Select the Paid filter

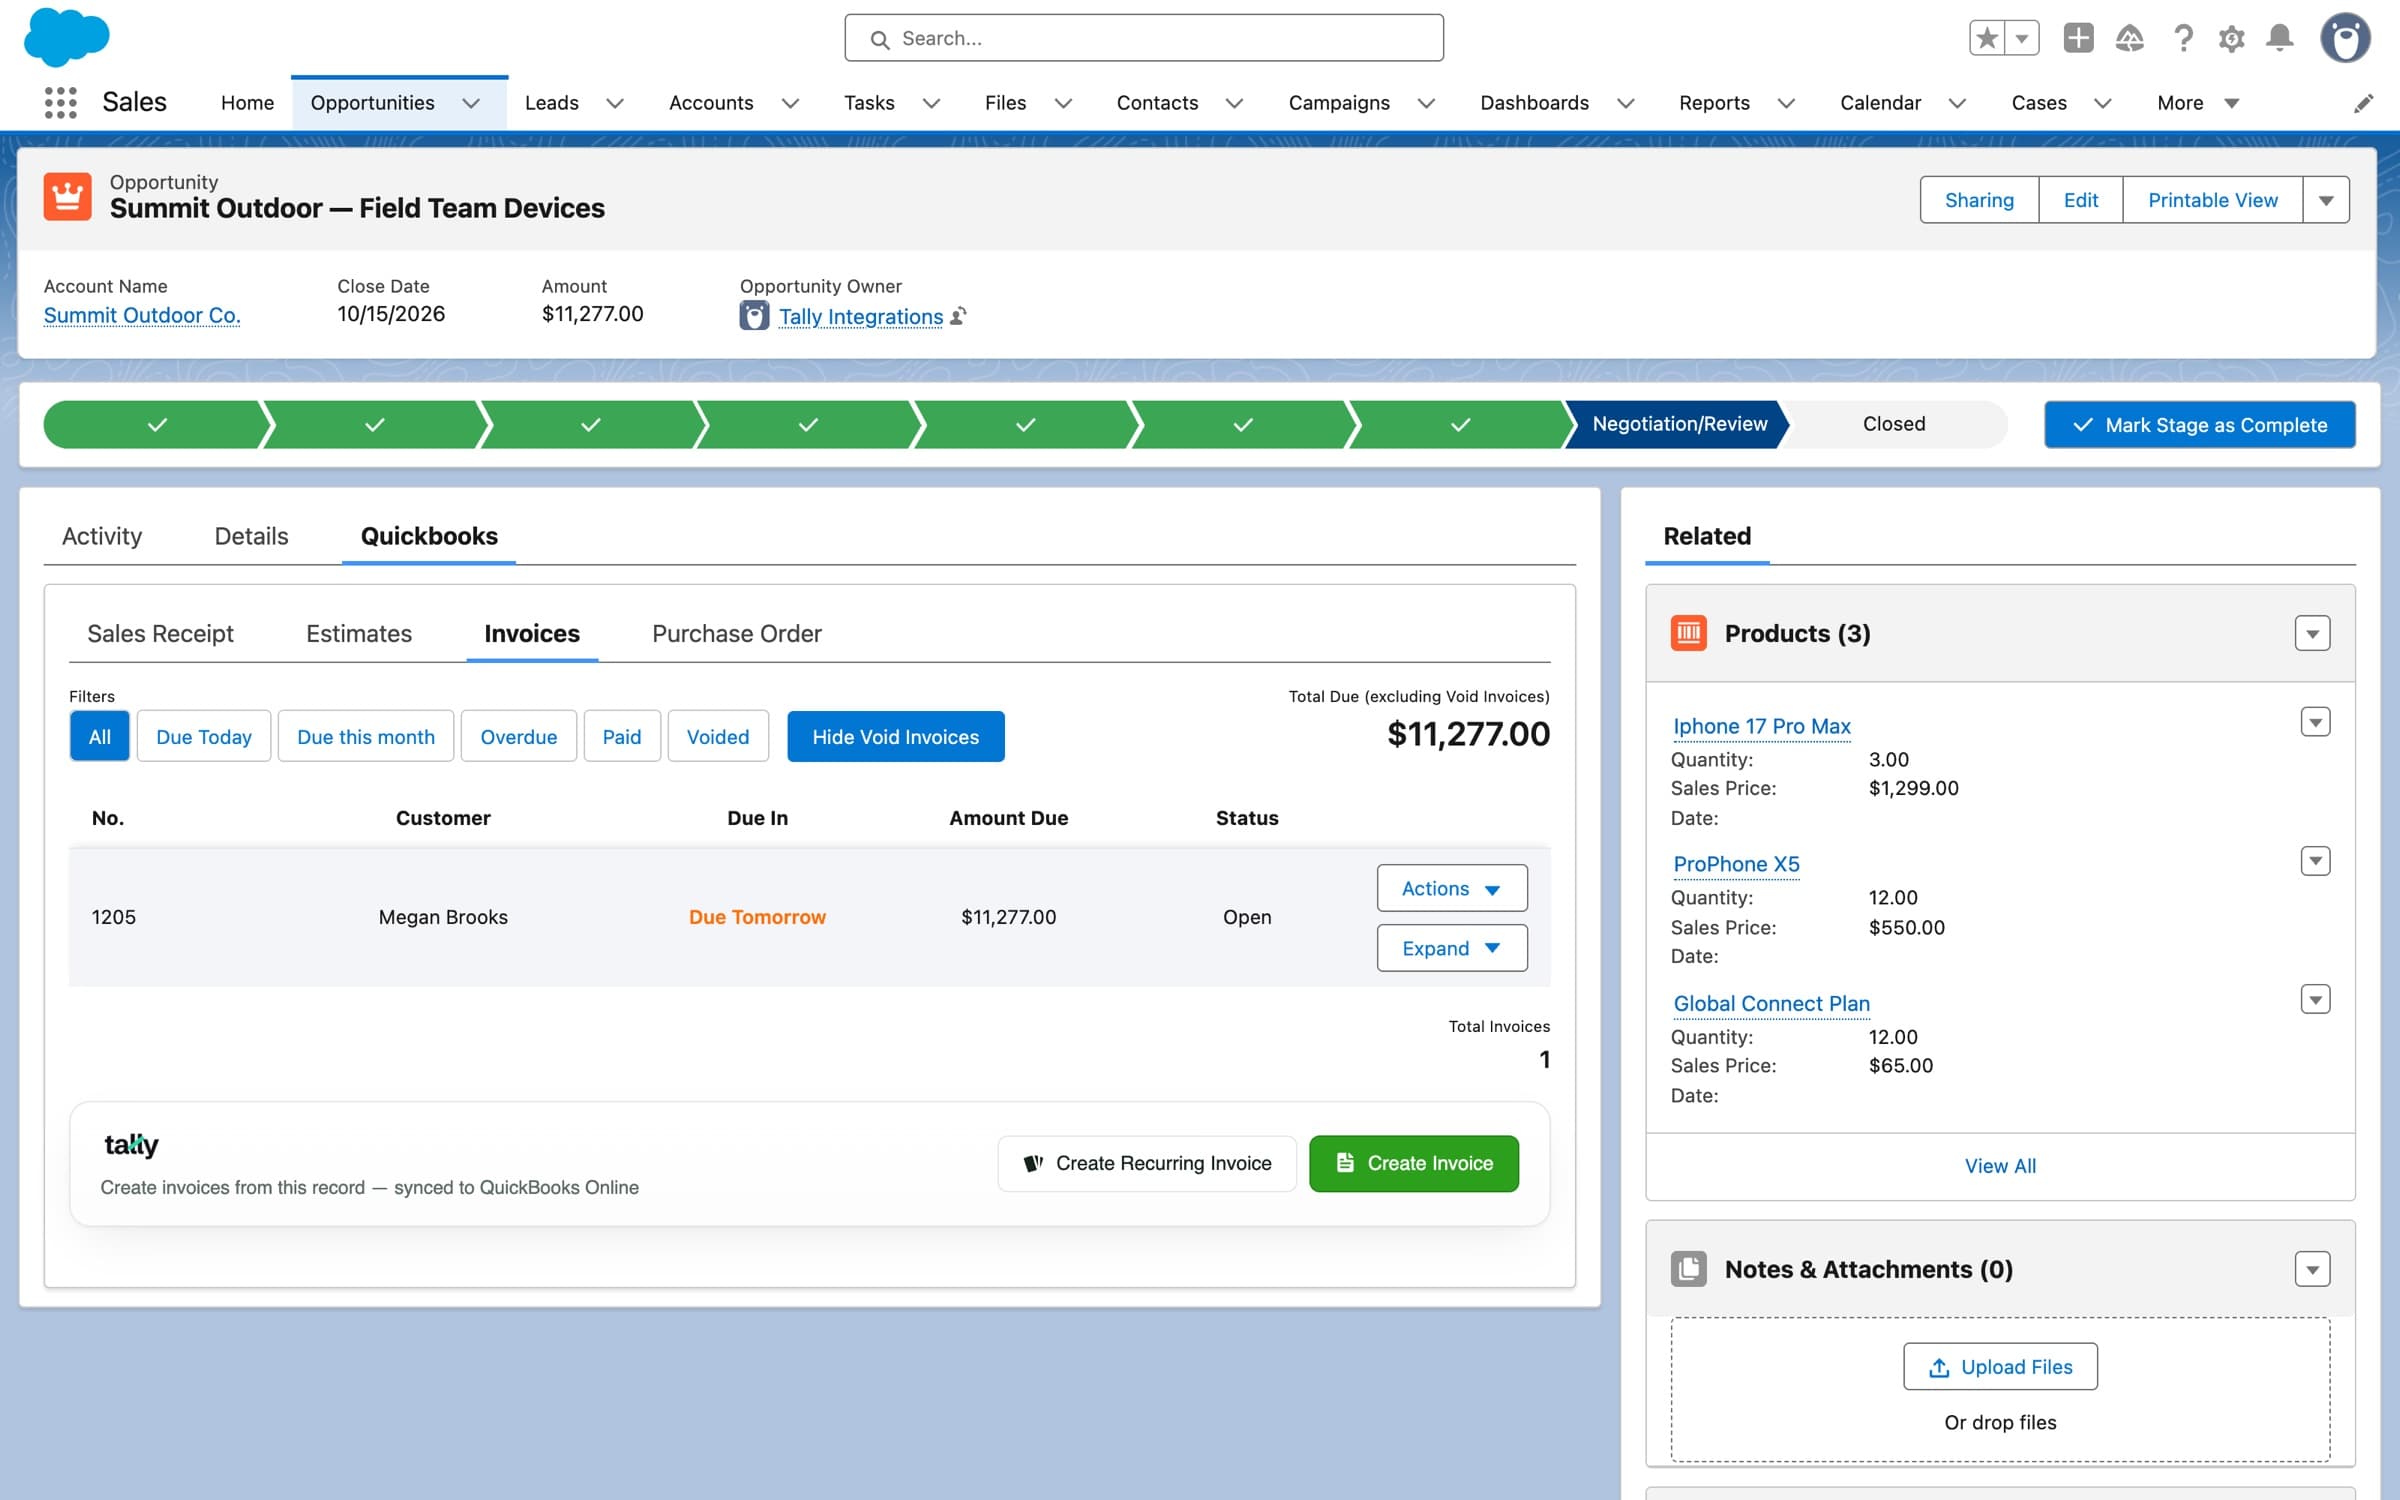point(622,736)
